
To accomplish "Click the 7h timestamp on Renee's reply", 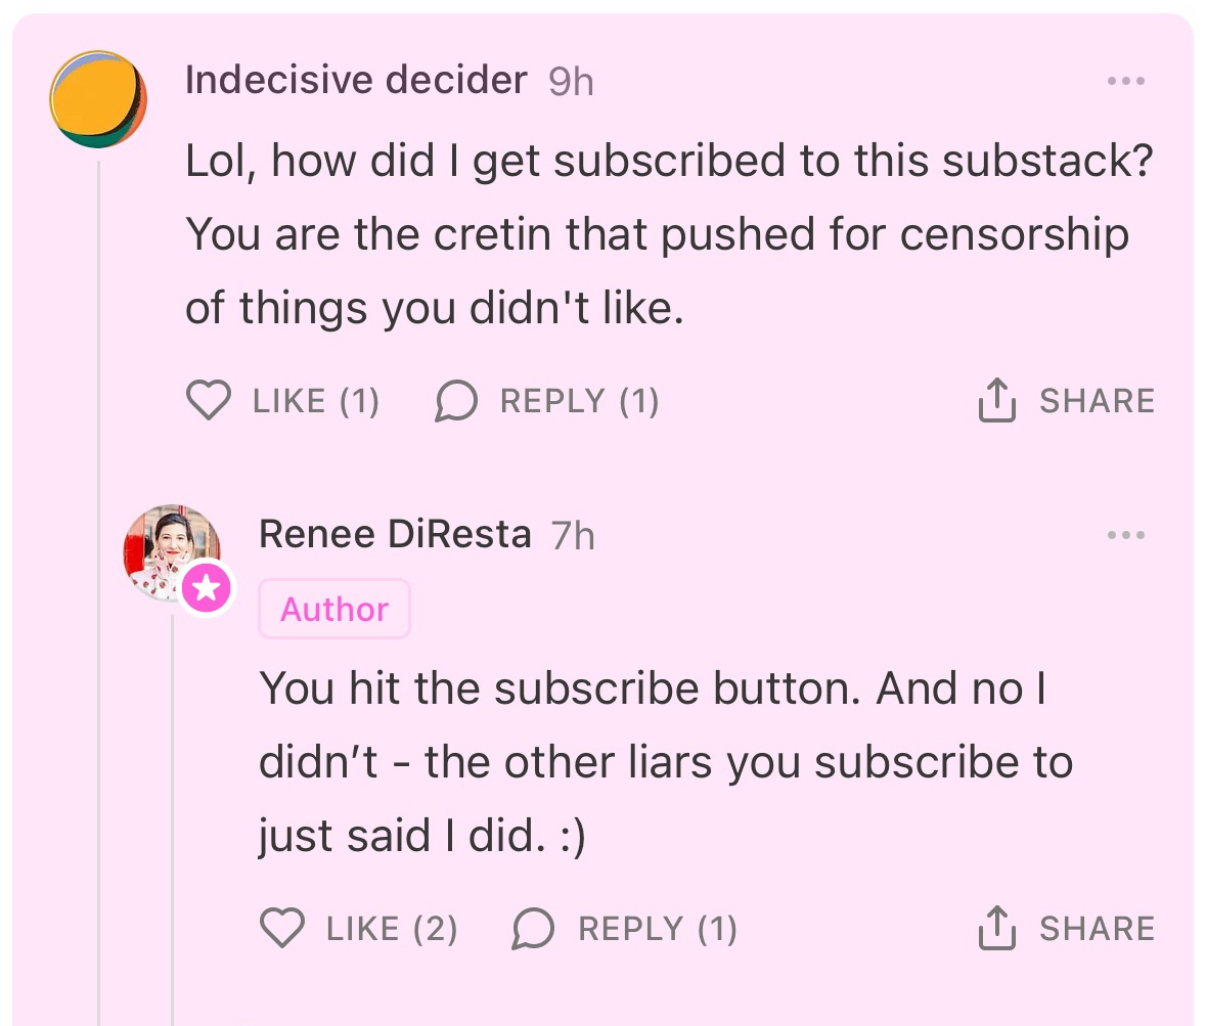I will pos(573,537).
